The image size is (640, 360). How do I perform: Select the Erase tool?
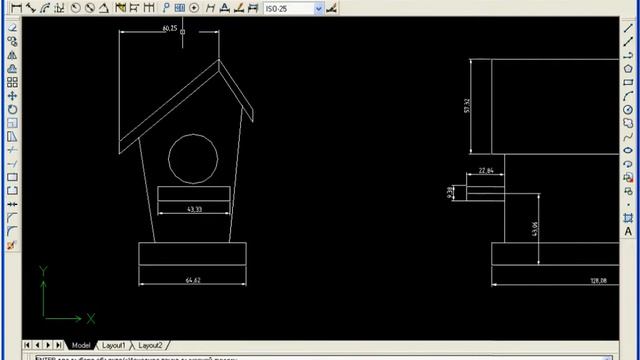click(12, 28)
